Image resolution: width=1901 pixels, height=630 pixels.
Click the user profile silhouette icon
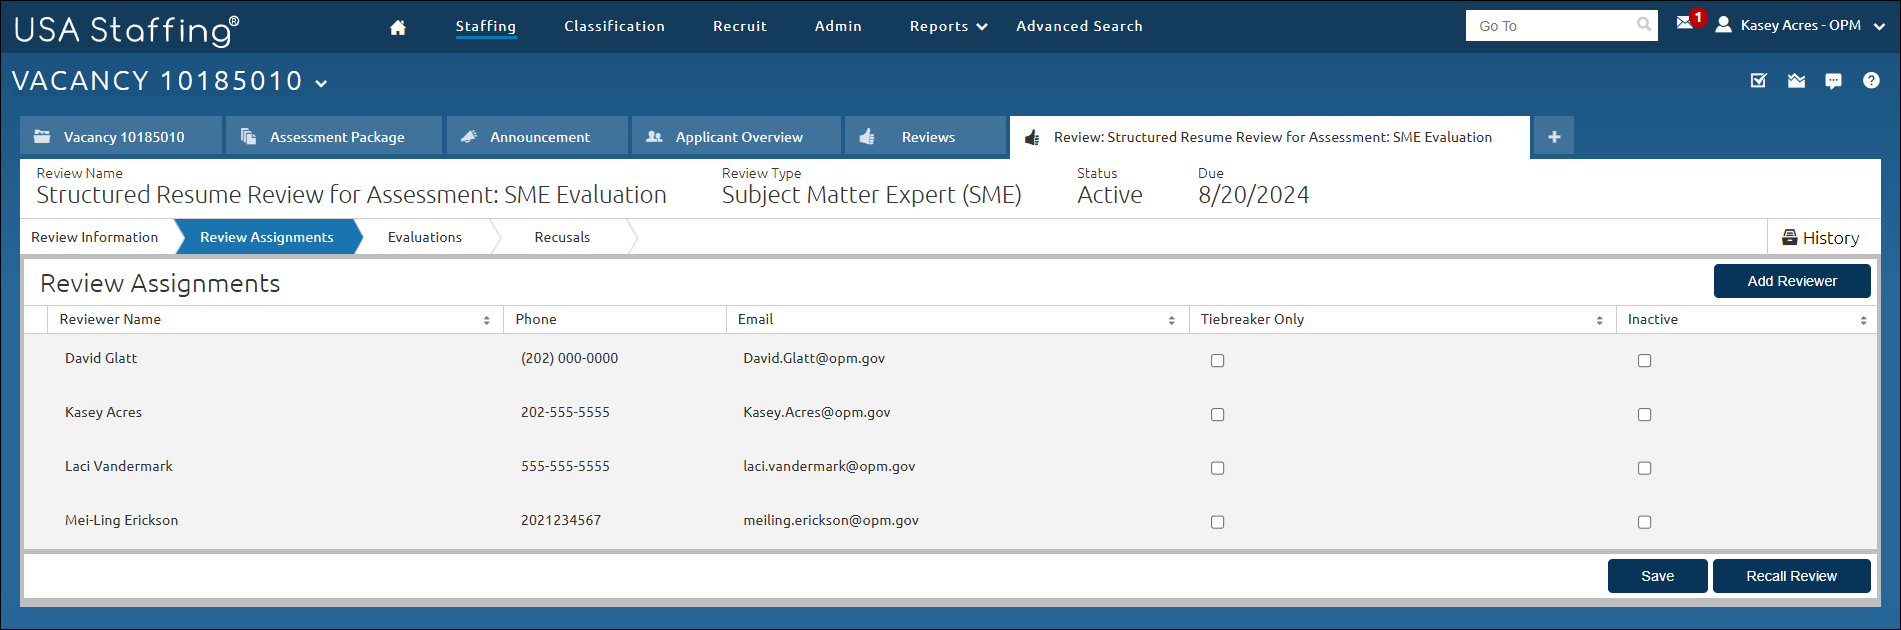1723,25
